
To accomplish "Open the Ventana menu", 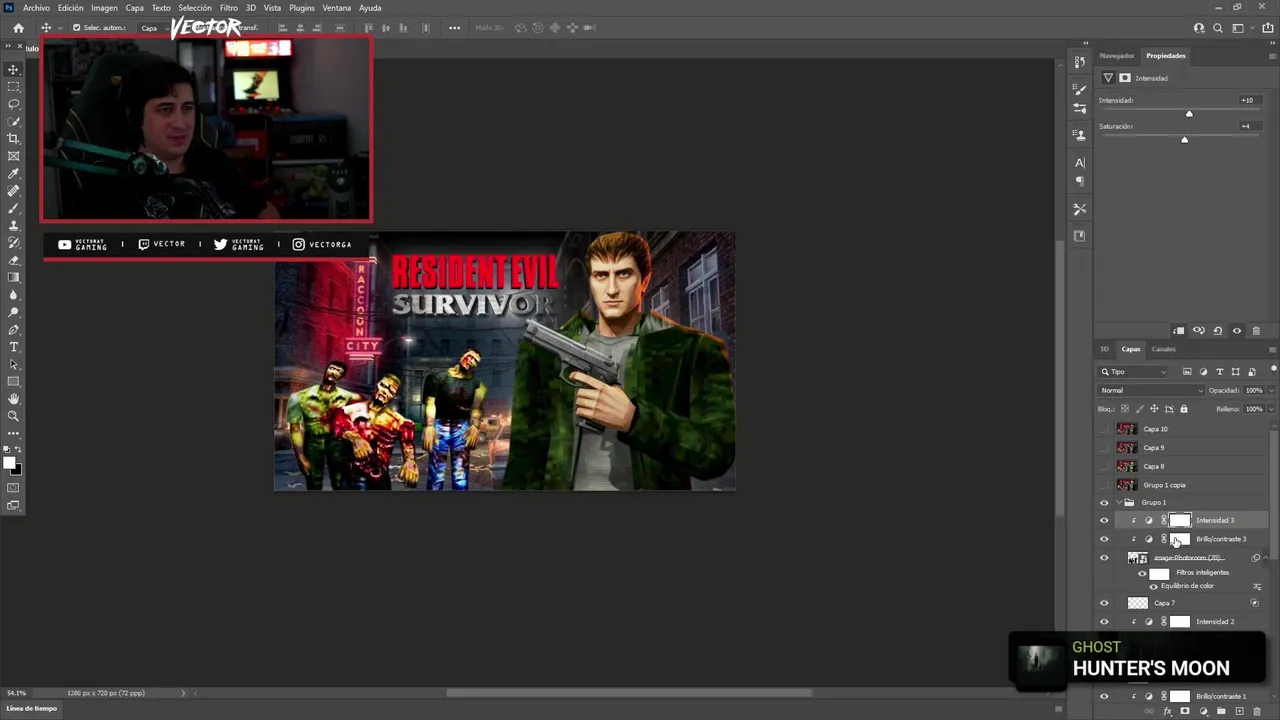I will click(x=337, y=8).
